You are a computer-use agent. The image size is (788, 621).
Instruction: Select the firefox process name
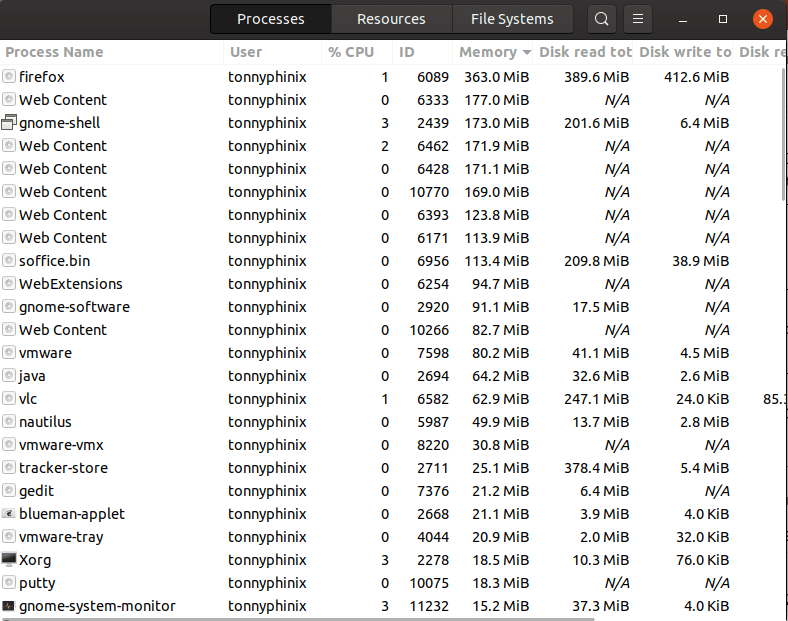coord(42,77)
